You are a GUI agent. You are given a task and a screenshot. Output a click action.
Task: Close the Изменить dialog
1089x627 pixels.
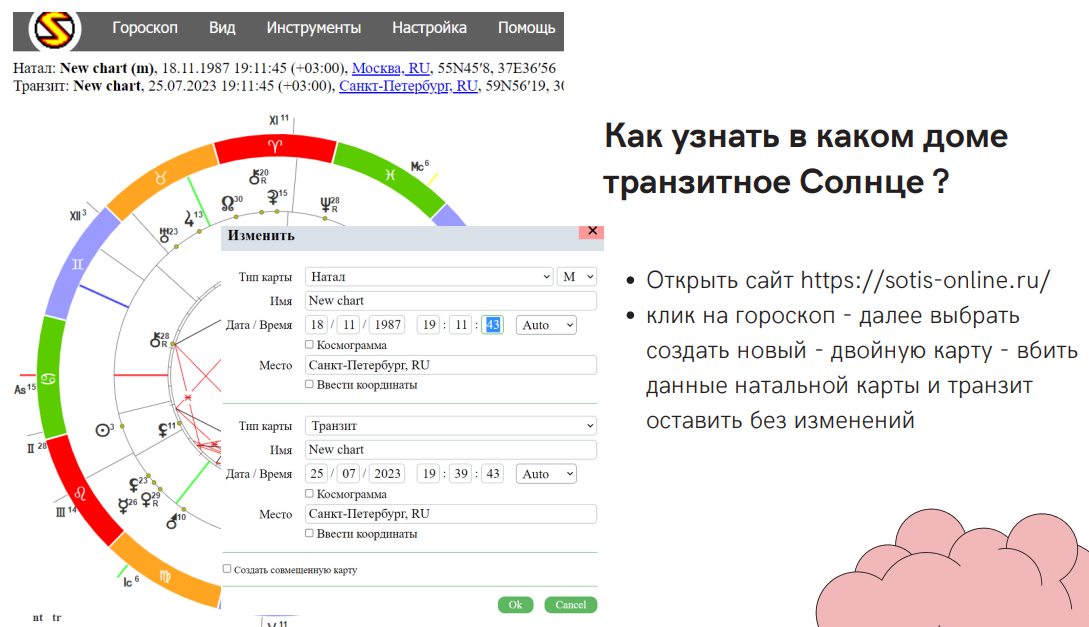click(x=592, y=231)
